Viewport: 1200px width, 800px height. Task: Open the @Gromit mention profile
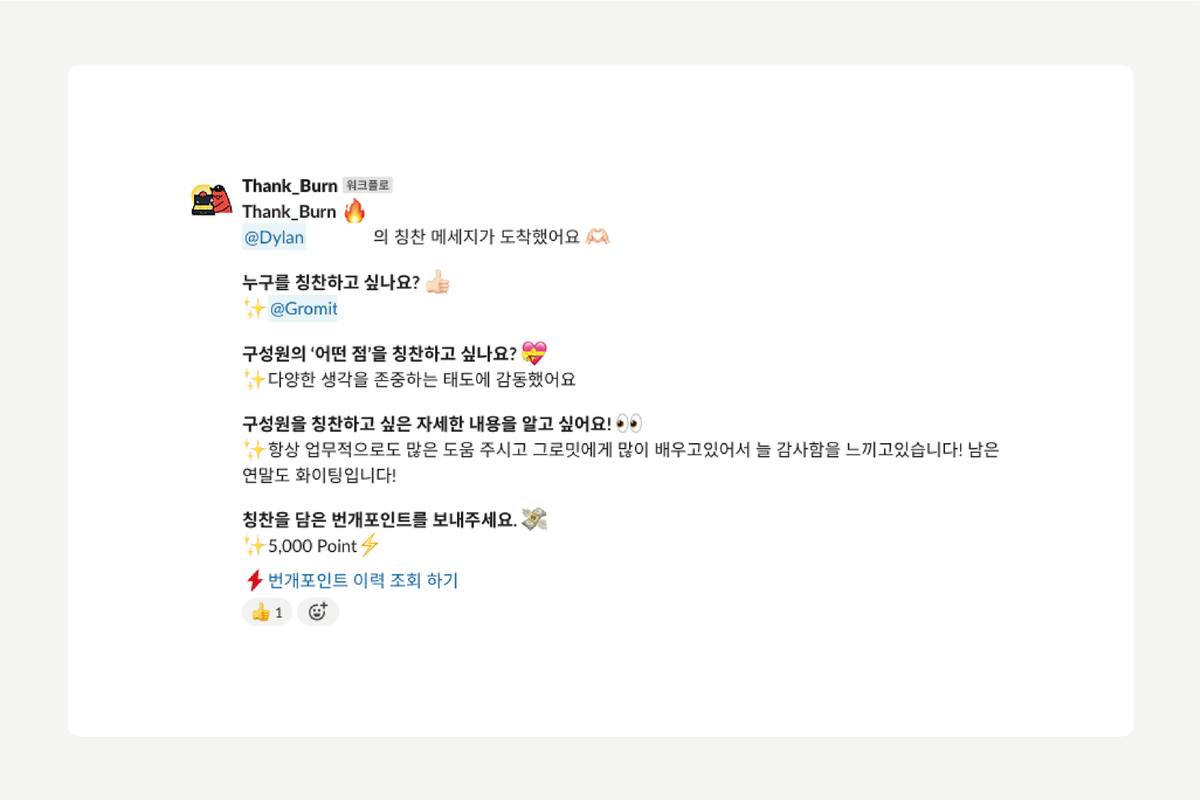(304, 309)
